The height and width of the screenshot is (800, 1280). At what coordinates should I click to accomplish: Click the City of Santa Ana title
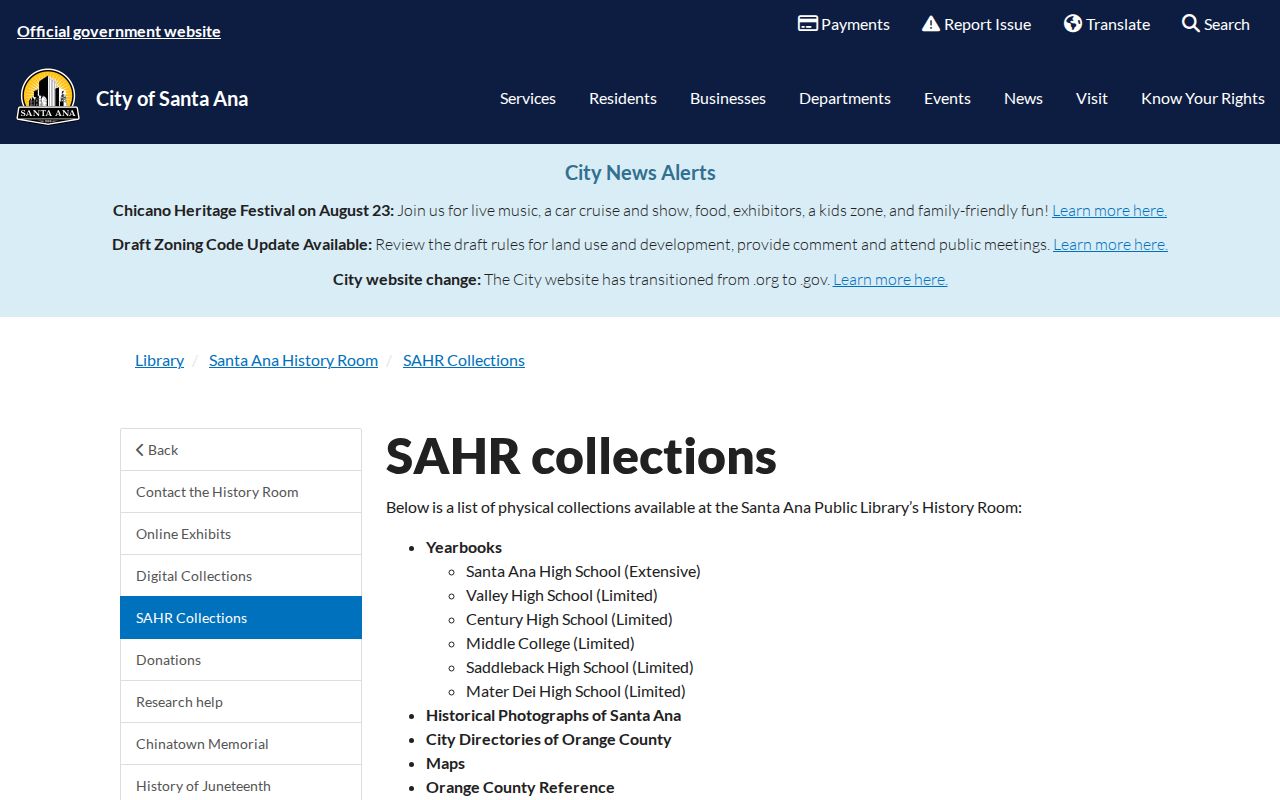[x=172, y=98]
